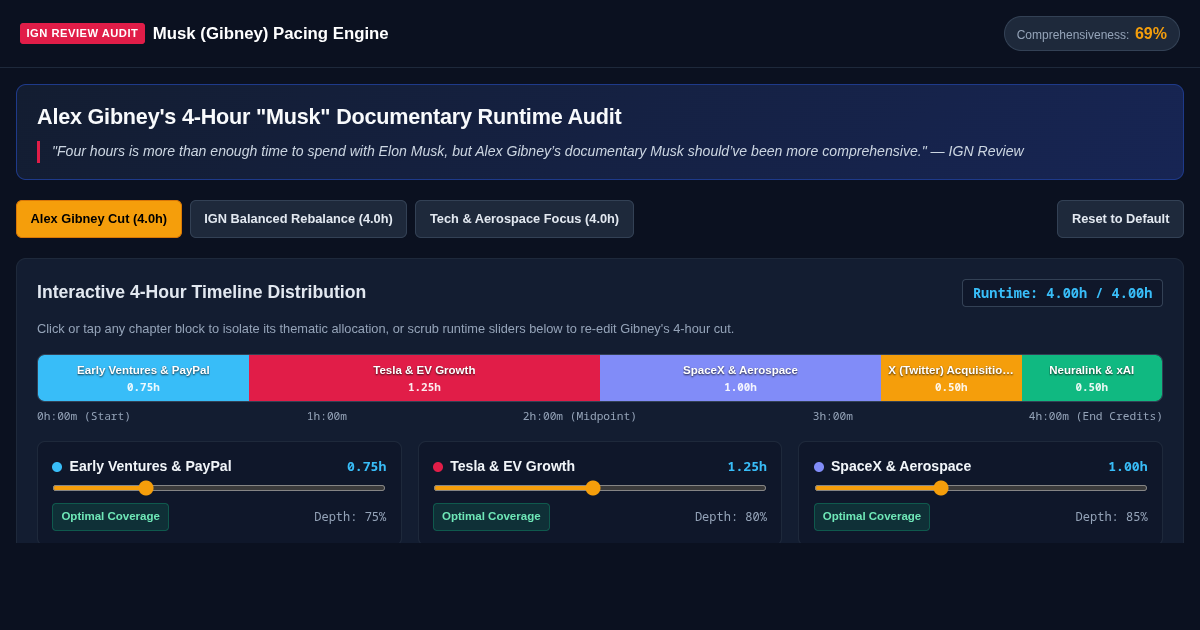
Task: Click the Musk (Gibney) Pacing Engine title
Action: 271,34
